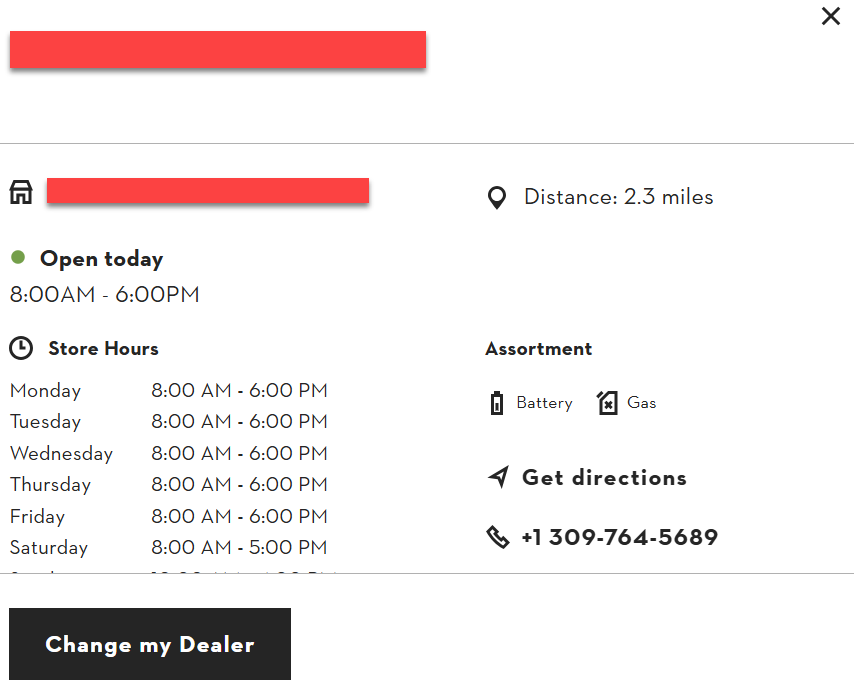The height and width of the screenshot is (680, 854).
Task: Click the redacted dealer title at top
Action: pyautogui.click(x=218, y=50)
